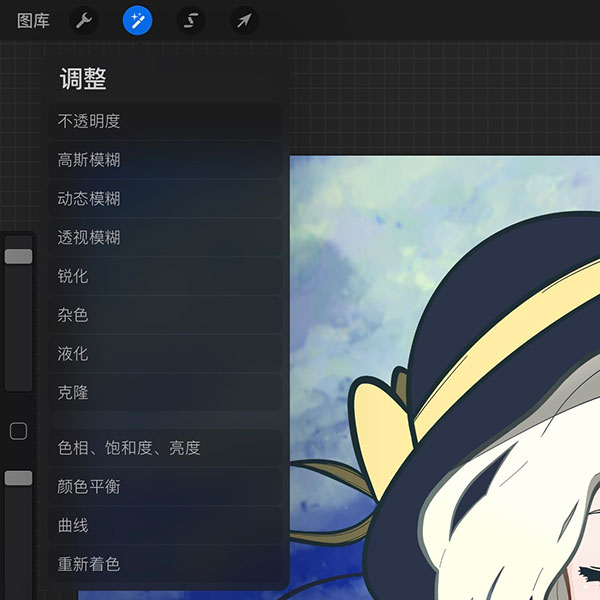600x600 pixels.
Task: Select the Selection S-shaped tool
Action: click(x=190, y=20)
